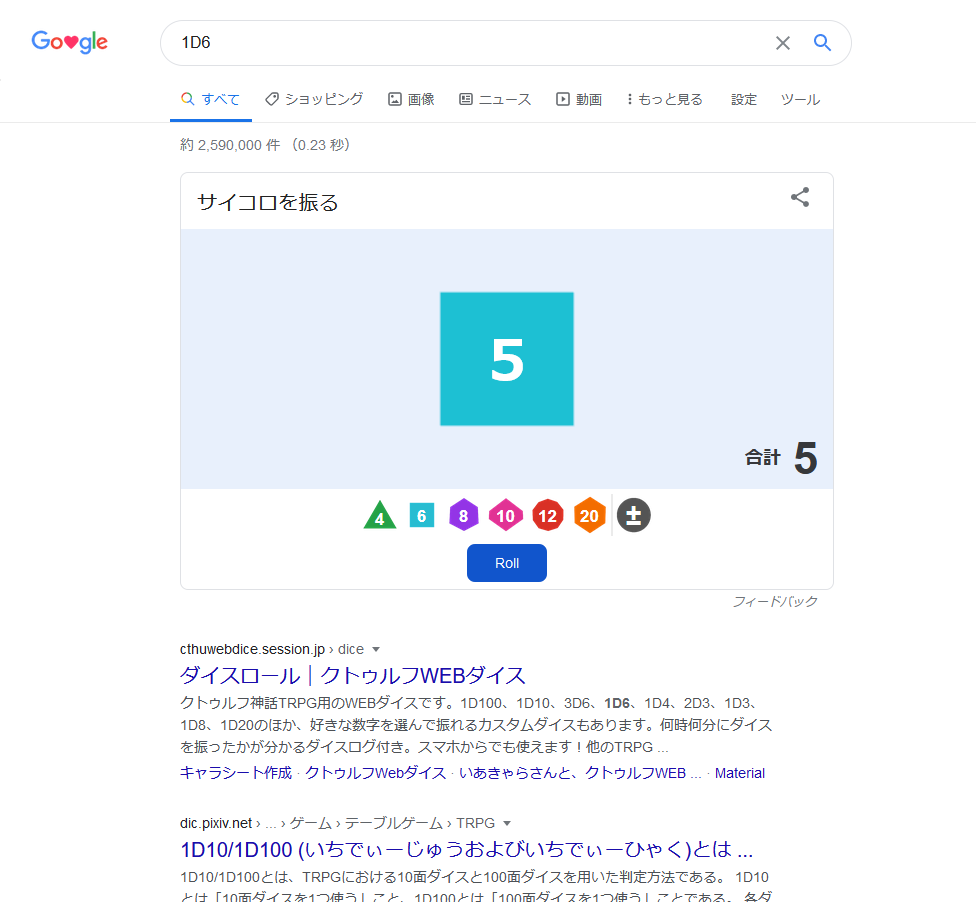Image resolution: width=976 pixels, height=902 pixels.
Task: Click the search magnifier icon
Action: coord(821,43)
